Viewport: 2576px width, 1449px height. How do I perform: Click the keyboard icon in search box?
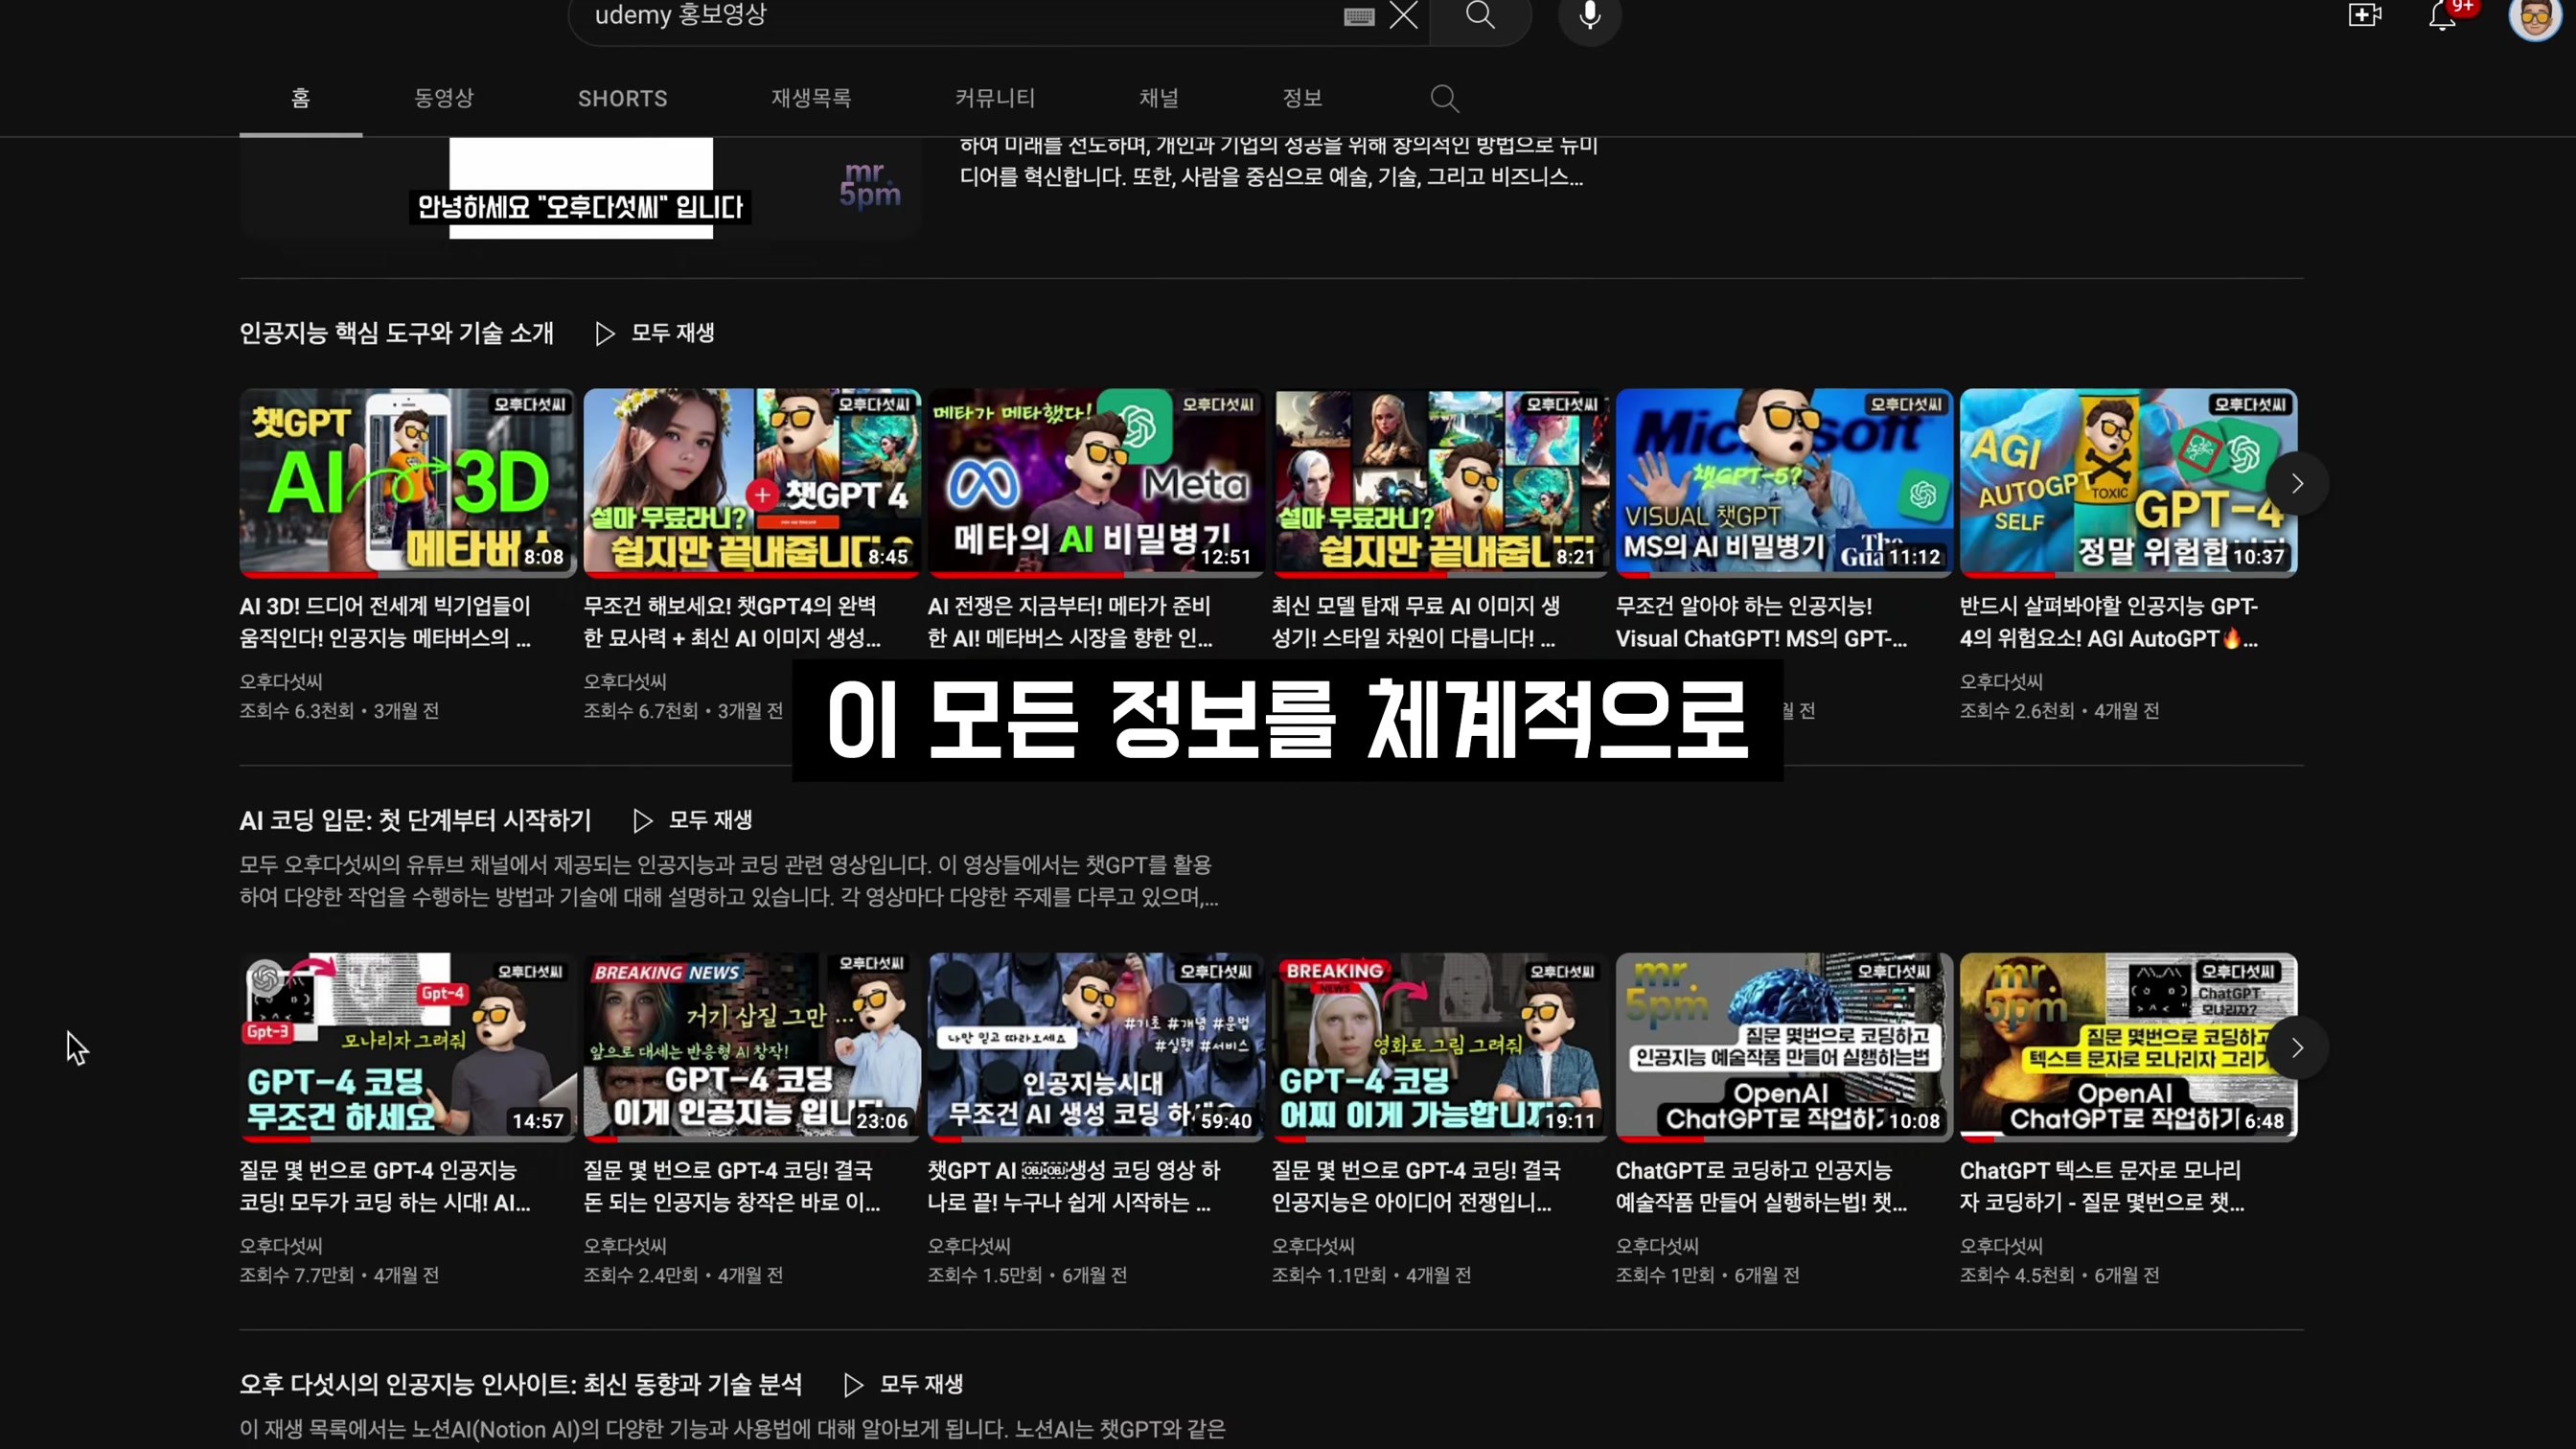(1359, 16)
